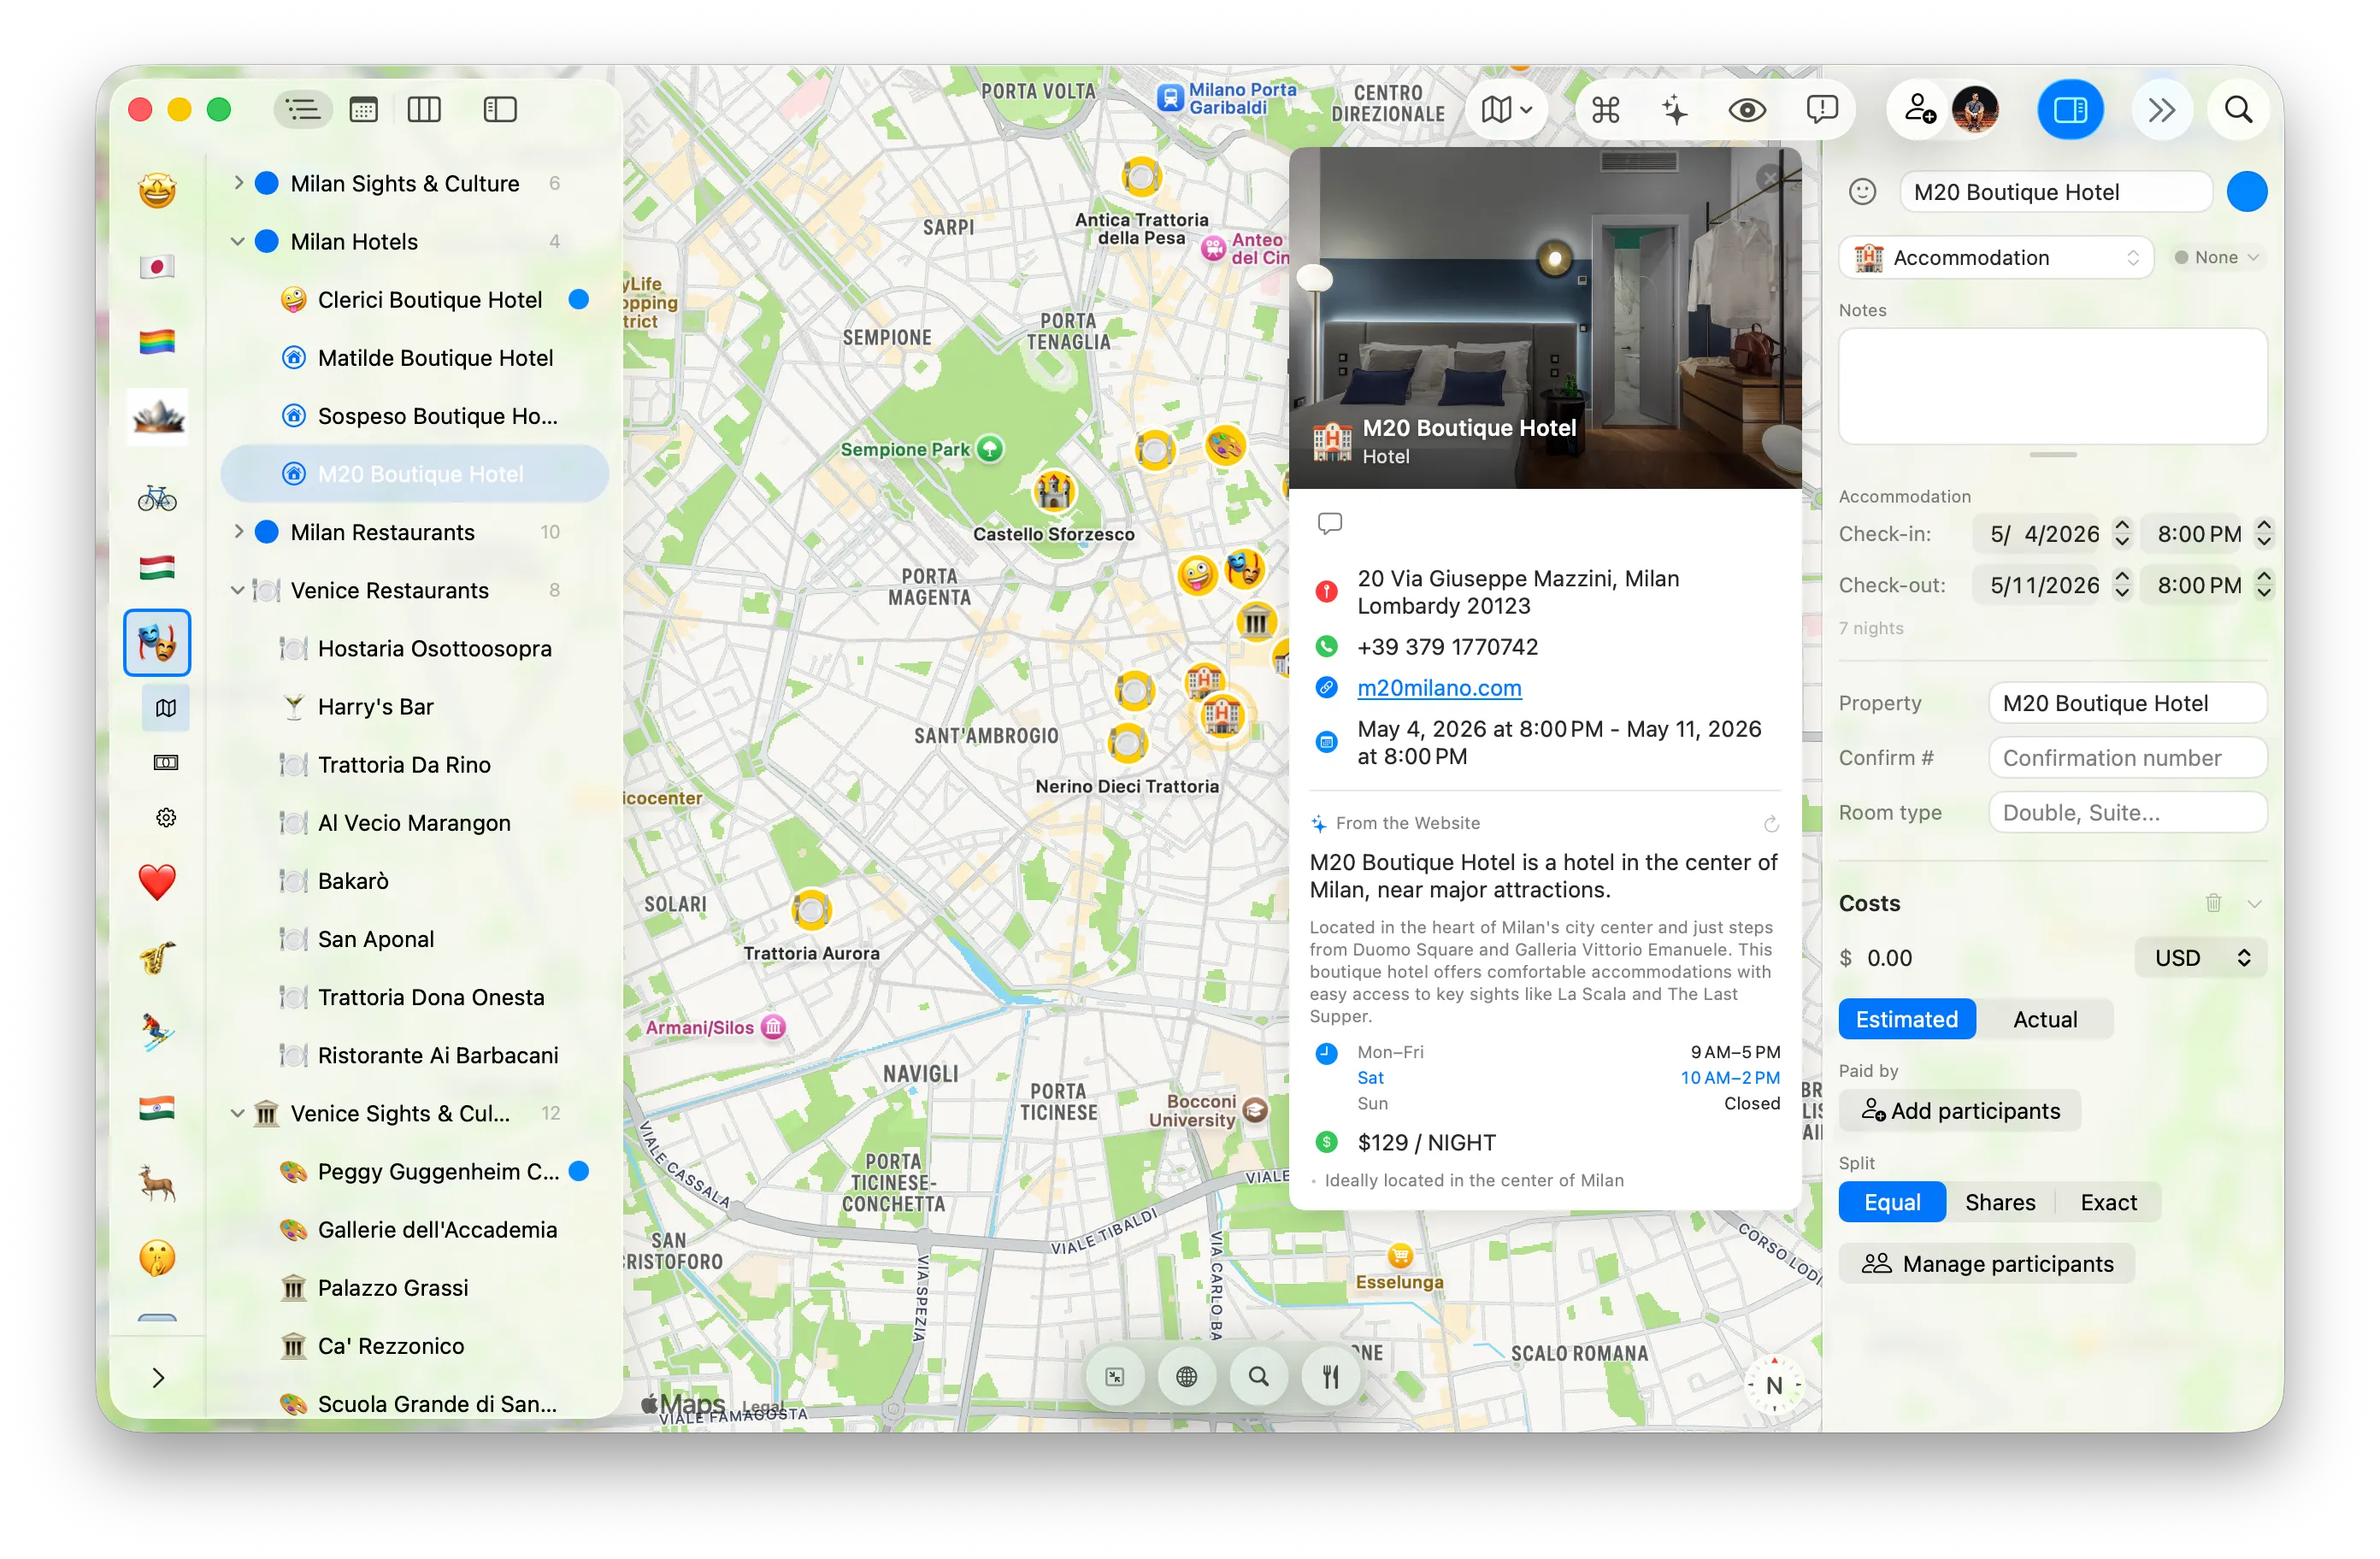Viewport: 2380px width, 1559px height.
Task: Toggle the blue inspector panel button
Action: point(2070,109)
